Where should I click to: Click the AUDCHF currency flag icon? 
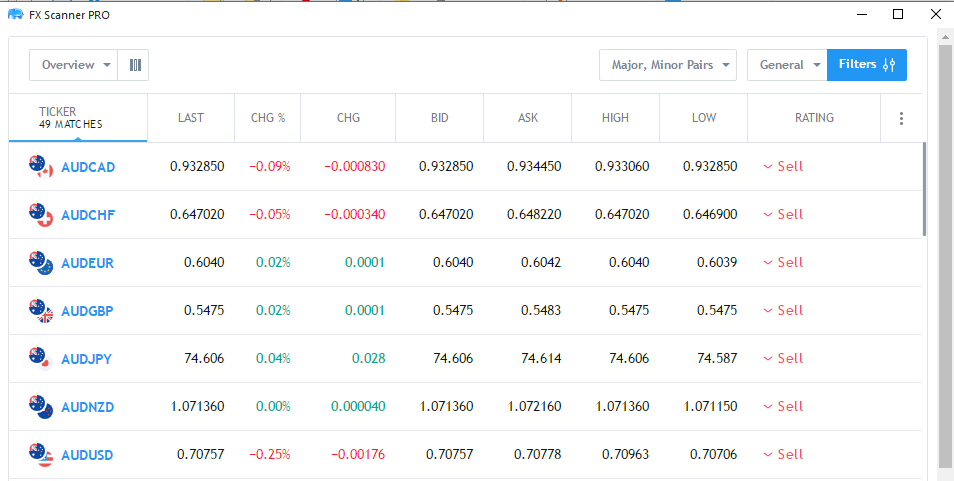click(41, 215)
